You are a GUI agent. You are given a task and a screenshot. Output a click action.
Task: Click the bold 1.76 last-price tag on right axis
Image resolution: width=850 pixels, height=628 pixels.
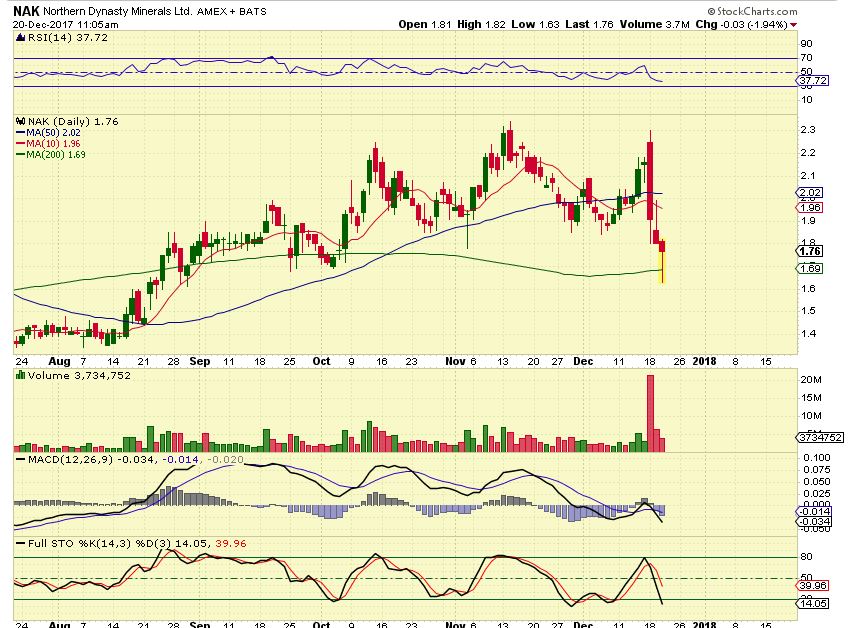coord(810,251)
